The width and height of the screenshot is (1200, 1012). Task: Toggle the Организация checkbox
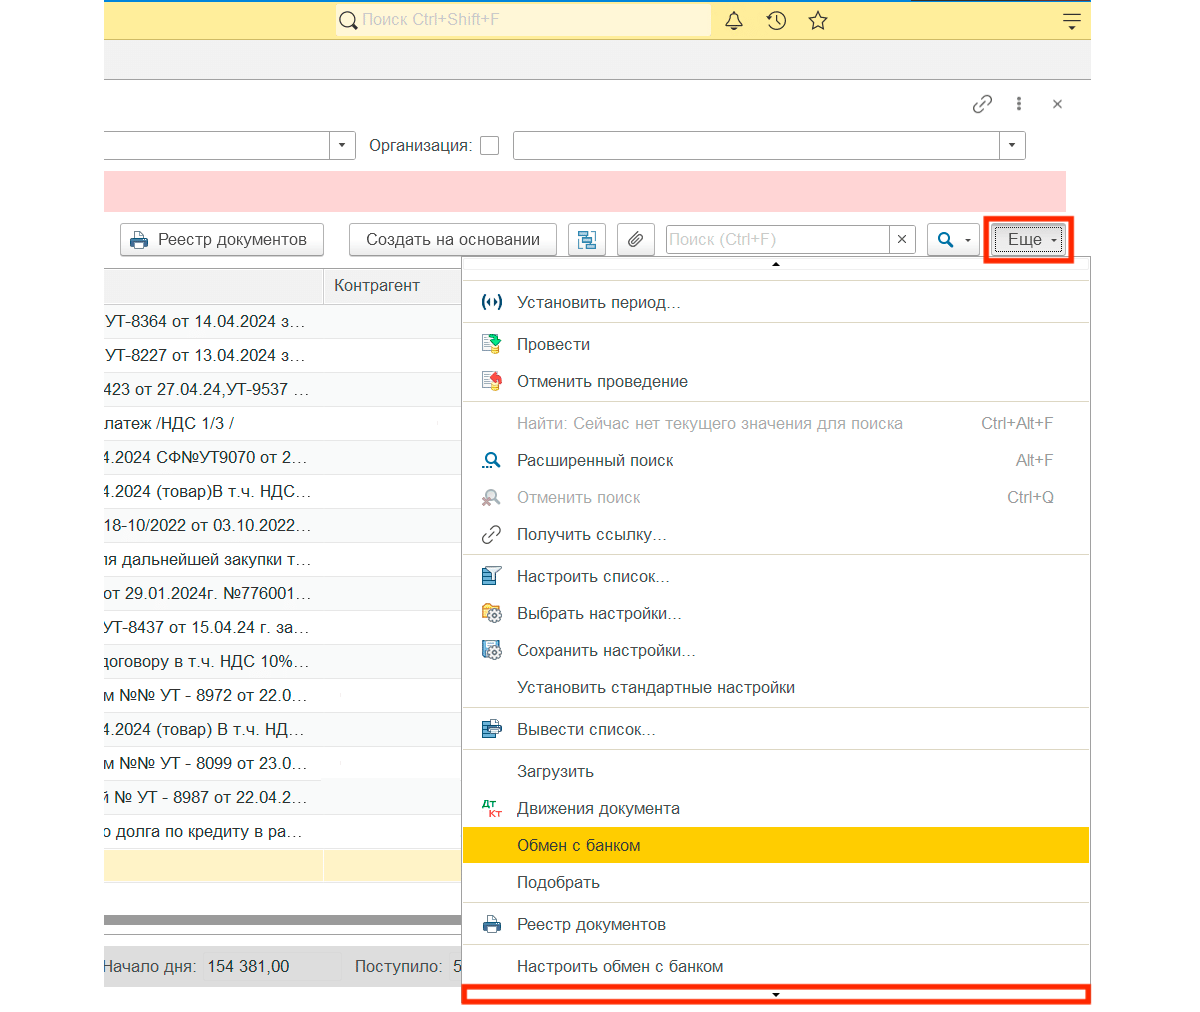click(490, 146)
